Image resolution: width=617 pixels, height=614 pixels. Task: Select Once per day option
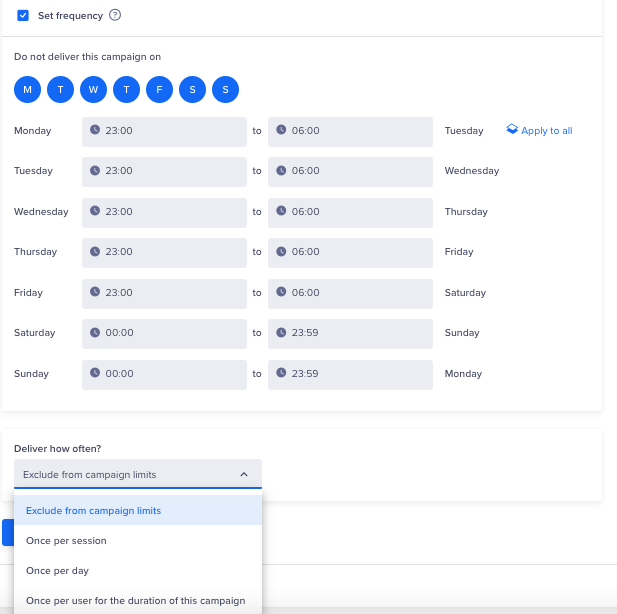pyautogui.click(x=59, y=571)
